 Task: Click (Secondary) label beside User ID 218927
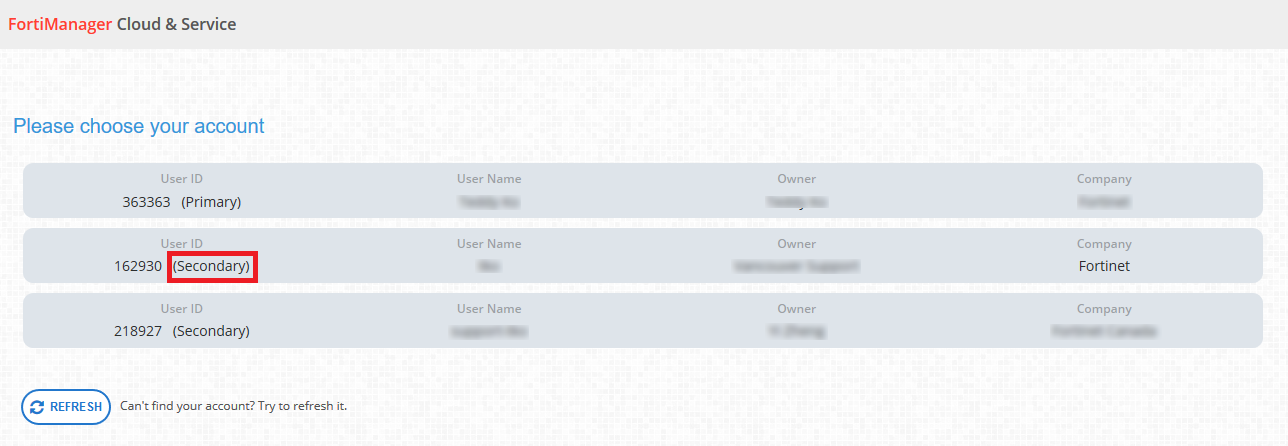(211, 331)
